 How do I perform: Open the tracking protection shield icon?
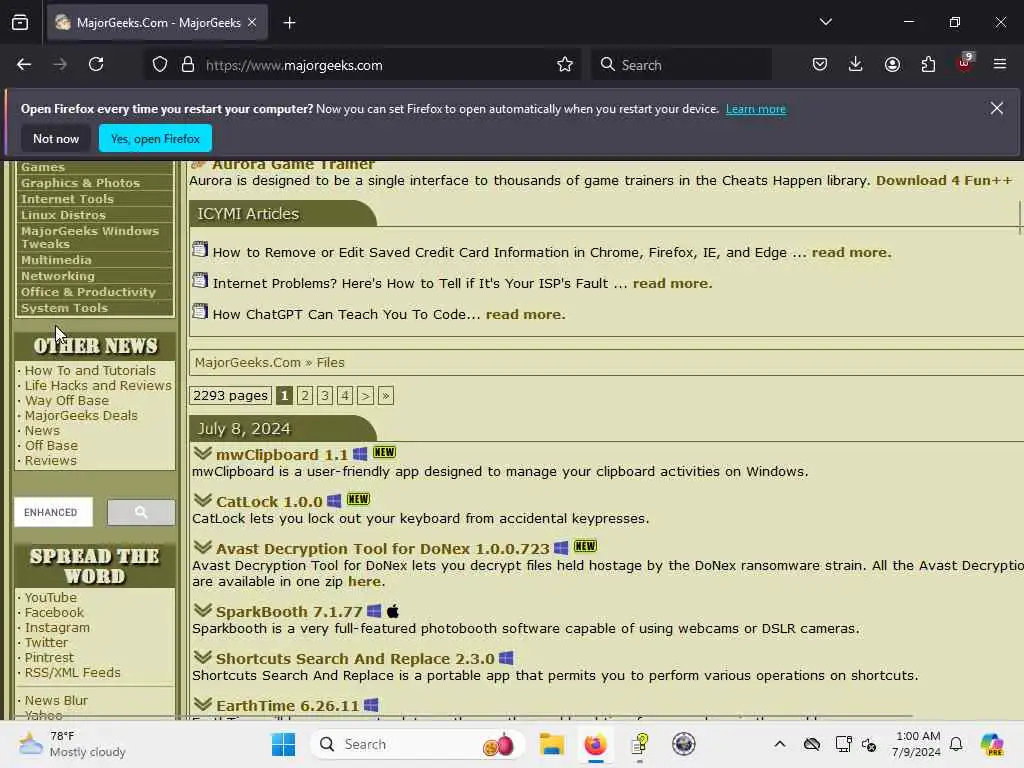click(x=160, y=65)
